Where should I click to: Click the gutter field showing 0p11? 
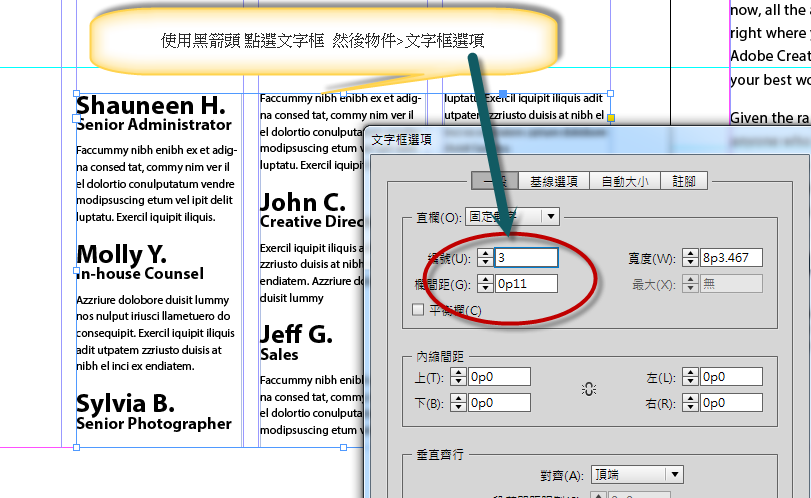coord(526,285)
